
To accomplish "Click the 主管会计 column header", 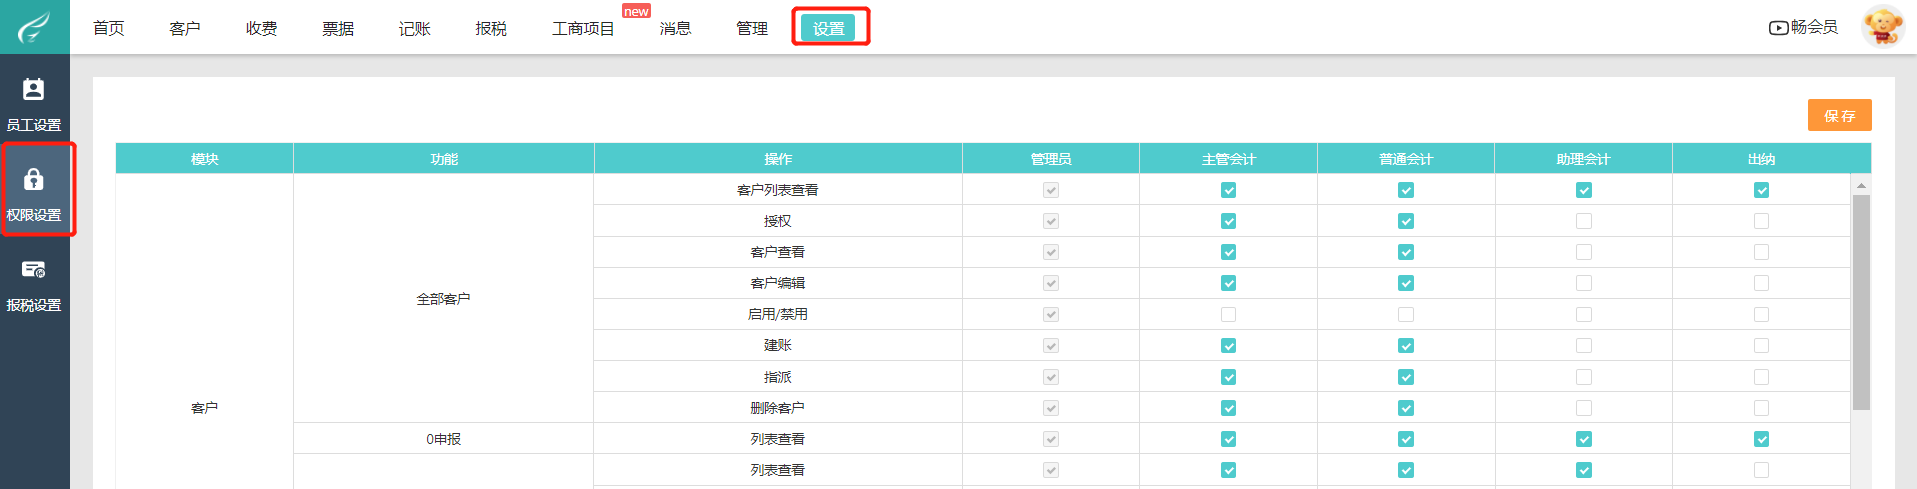I will coord(1228,159).
